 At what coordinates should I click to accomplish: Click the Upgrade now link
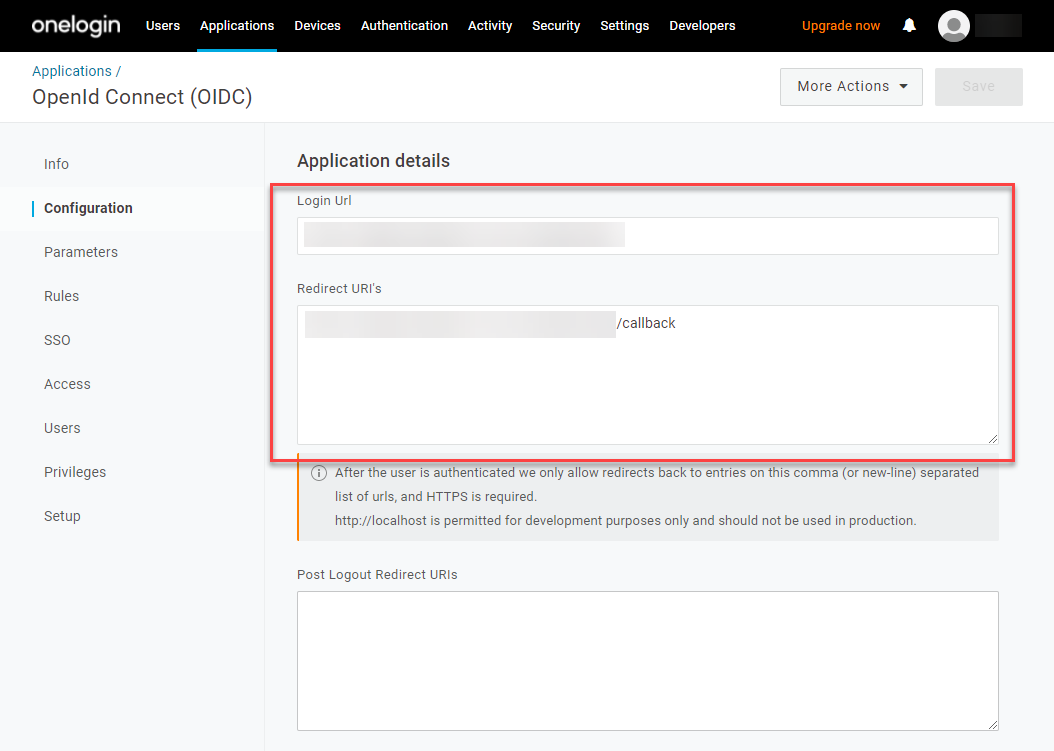point(840,26)
